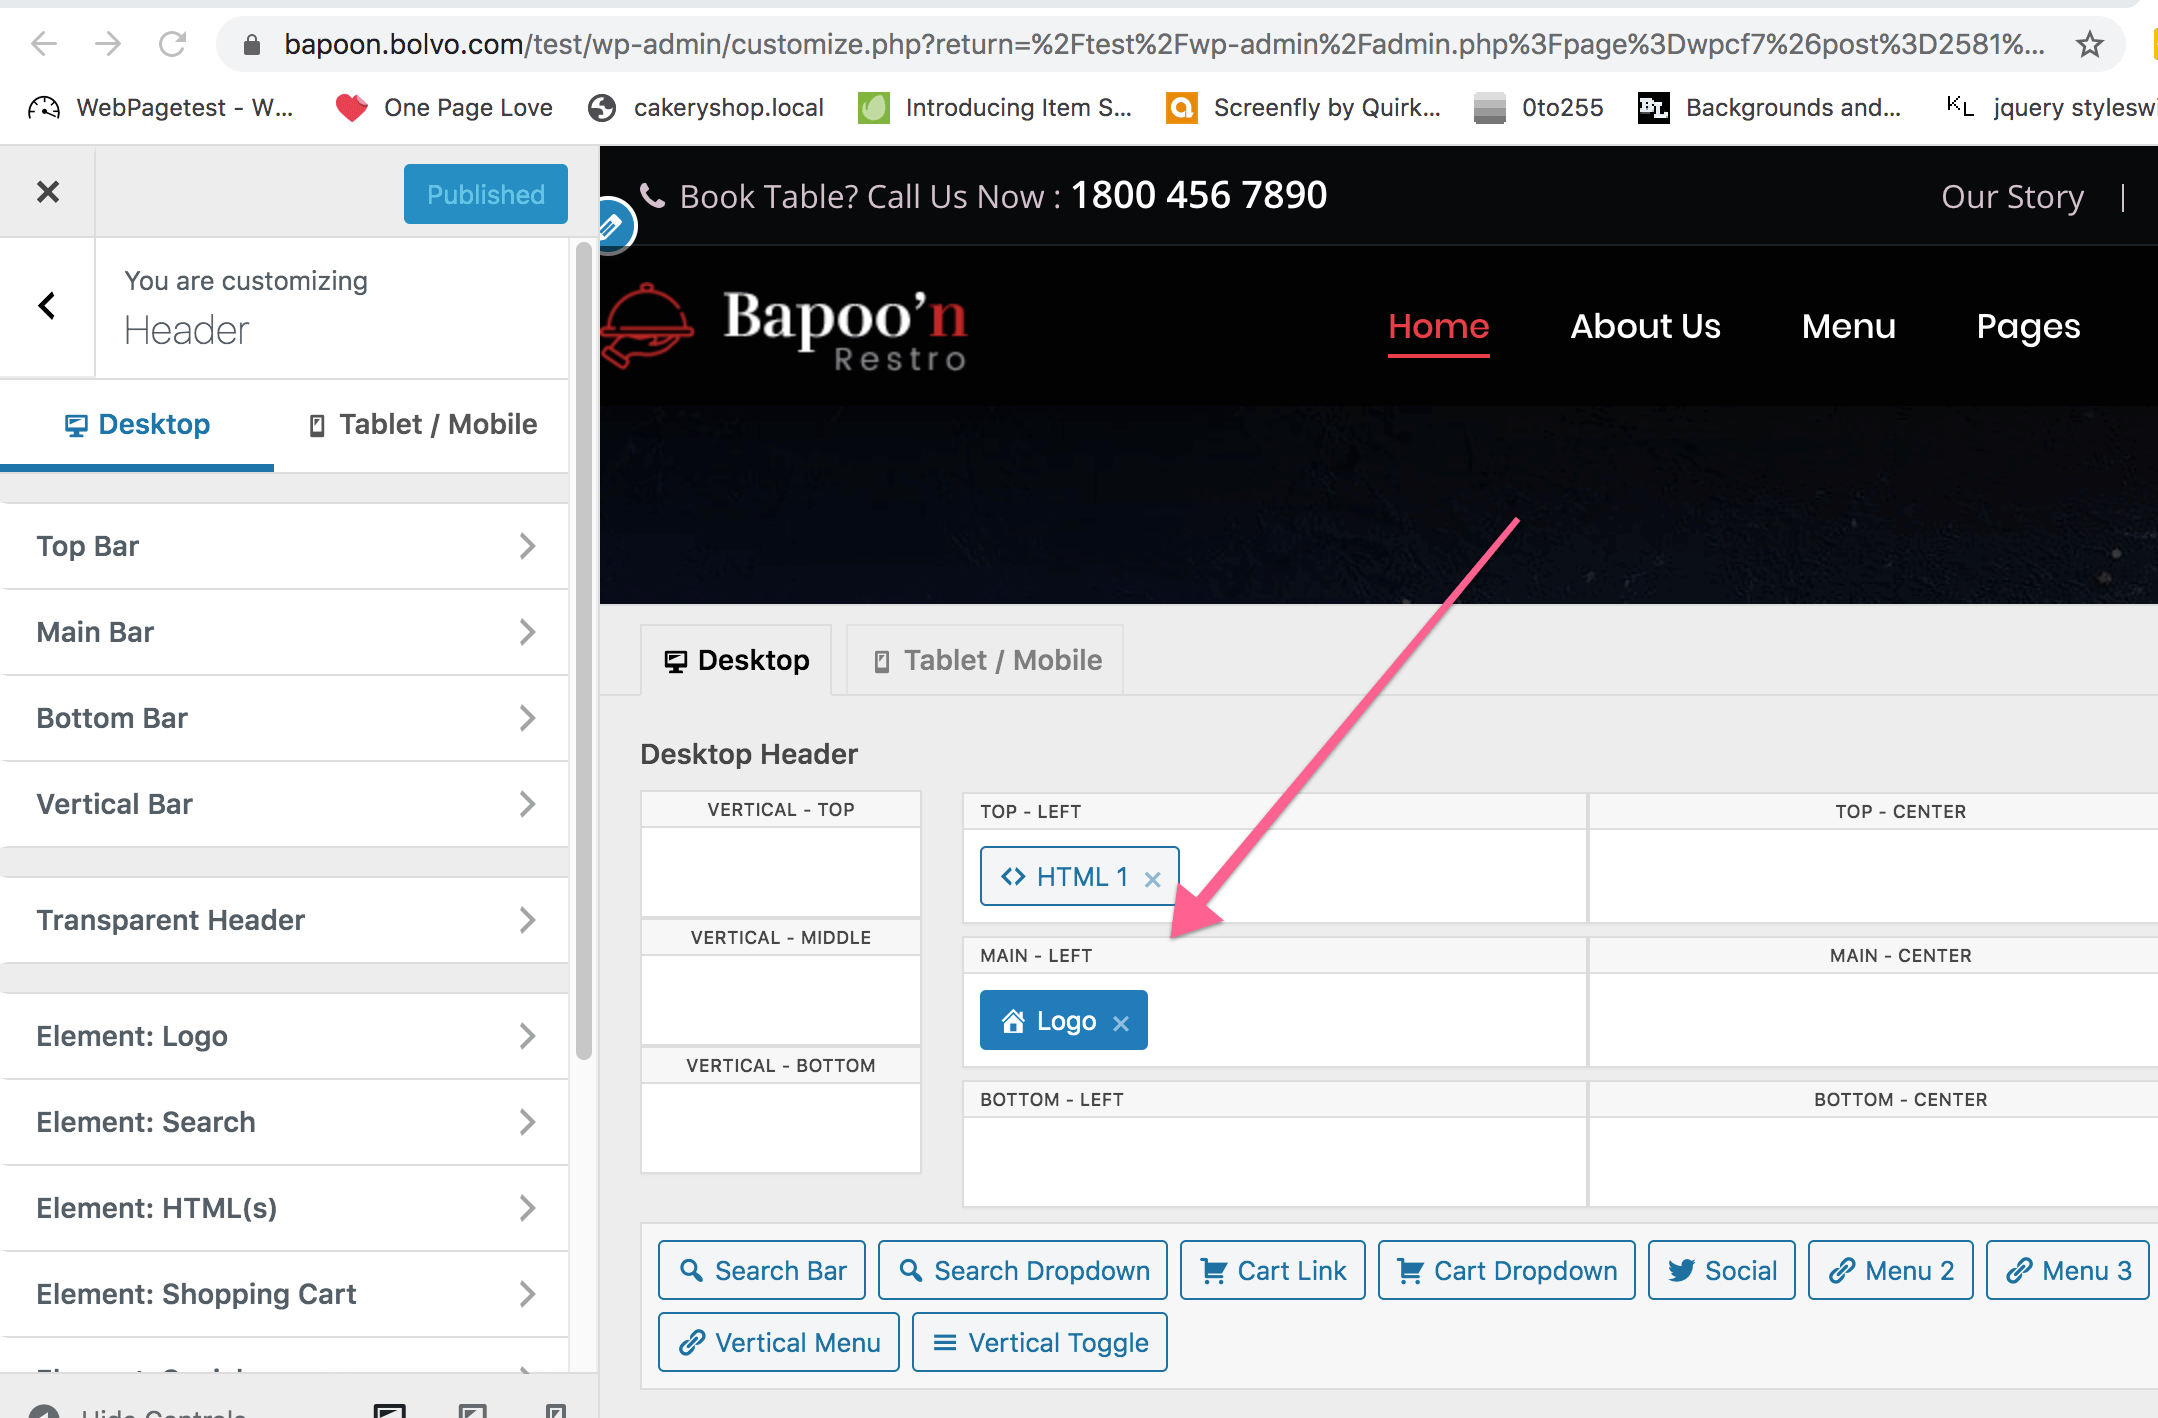Bookmark this page with the star icon
The height and width of the screenshot is (1418, 2158).
(2089, 45)
